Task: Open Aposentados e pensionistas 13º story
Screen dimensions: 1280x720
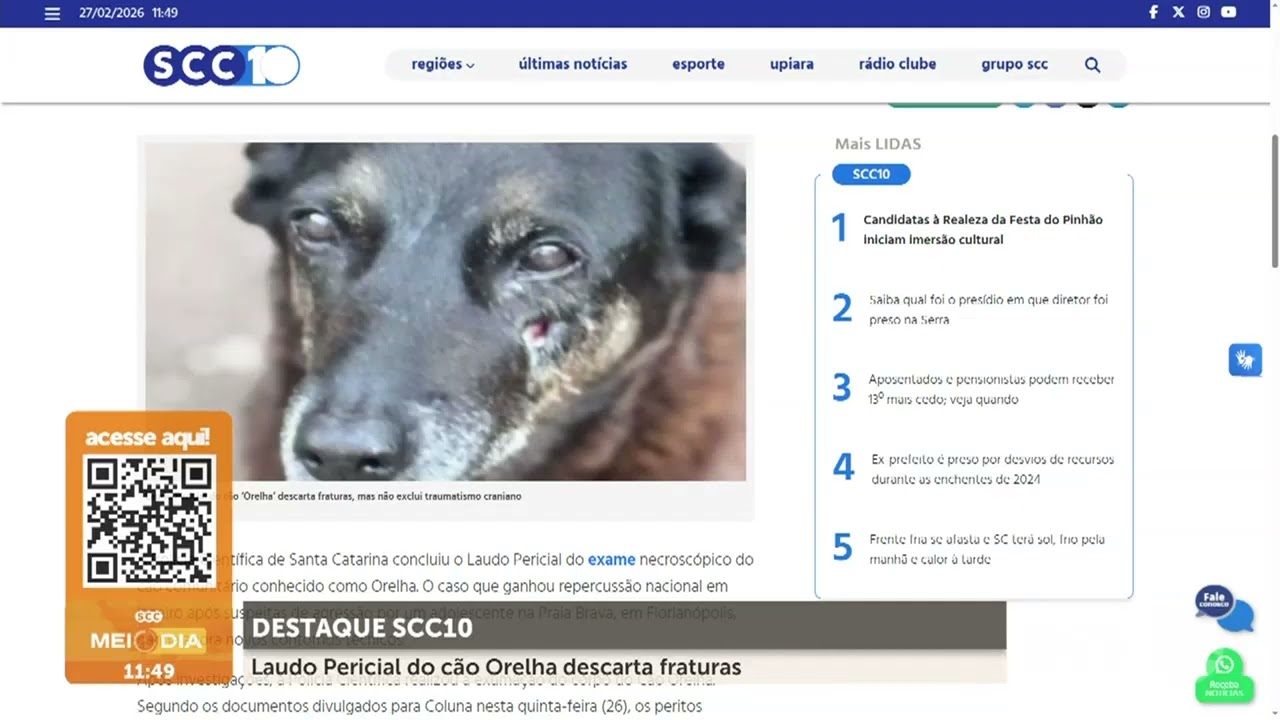Action: [991, 389]
